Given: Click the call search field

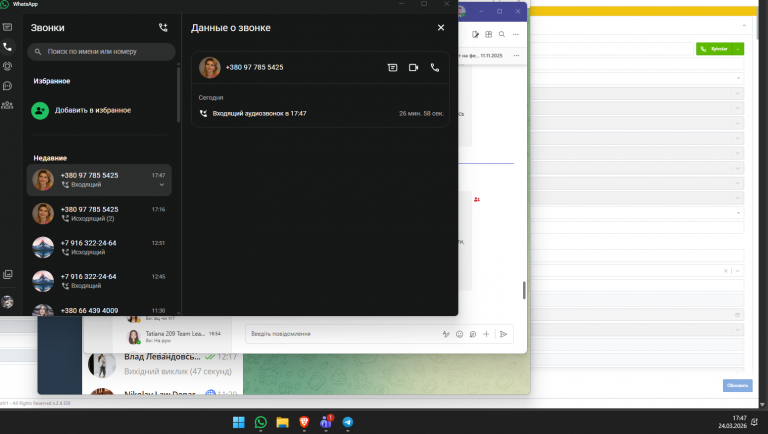Looking at the screenshot, I should click(x=101, y=51).
